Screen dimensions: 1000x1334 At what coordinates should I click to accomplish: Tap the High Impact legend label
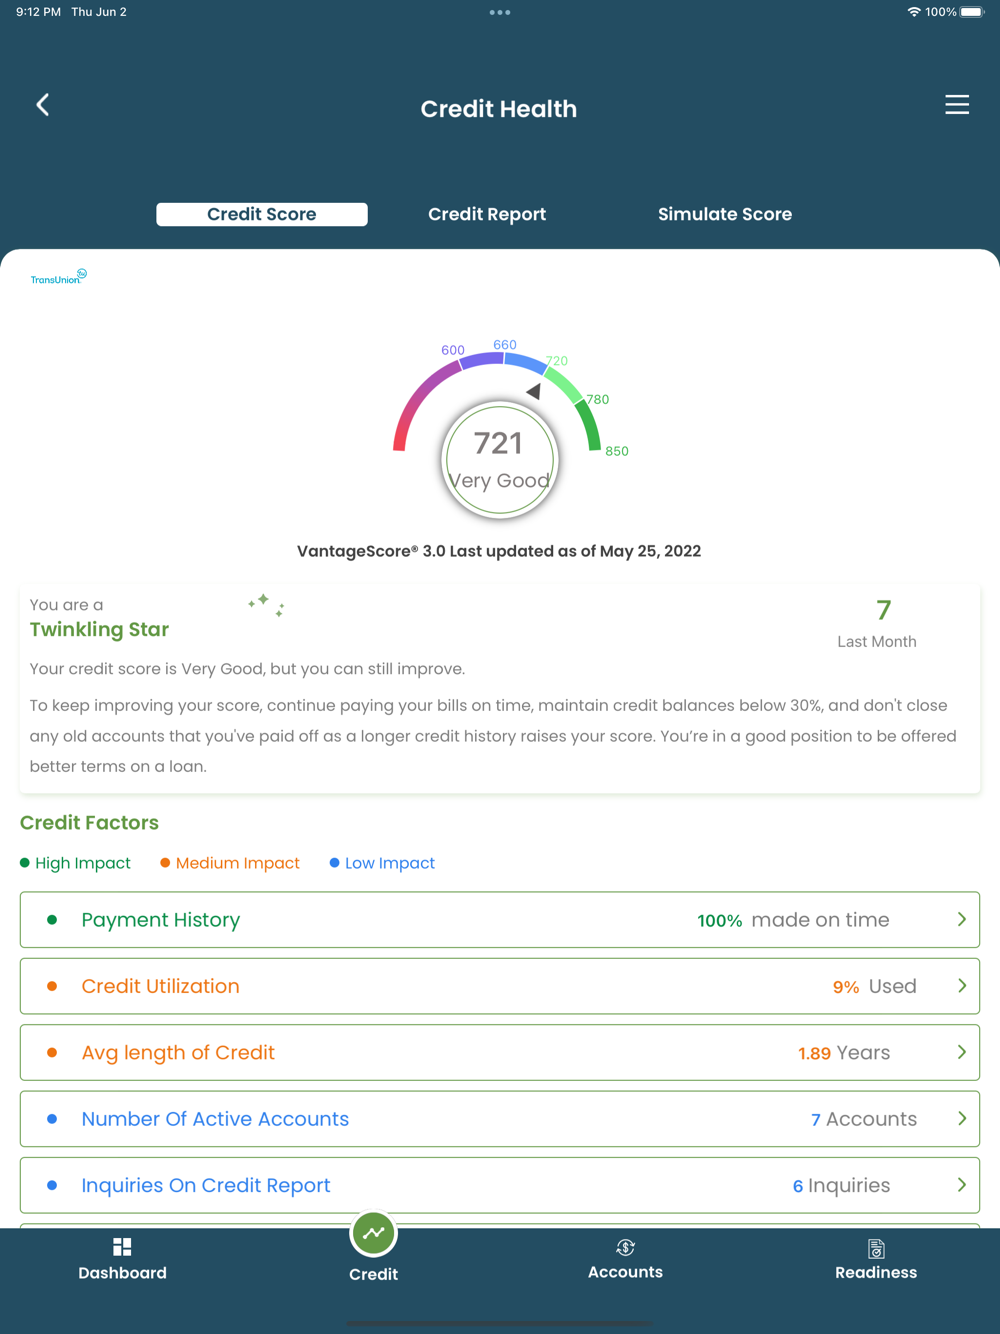coord(83,863)
